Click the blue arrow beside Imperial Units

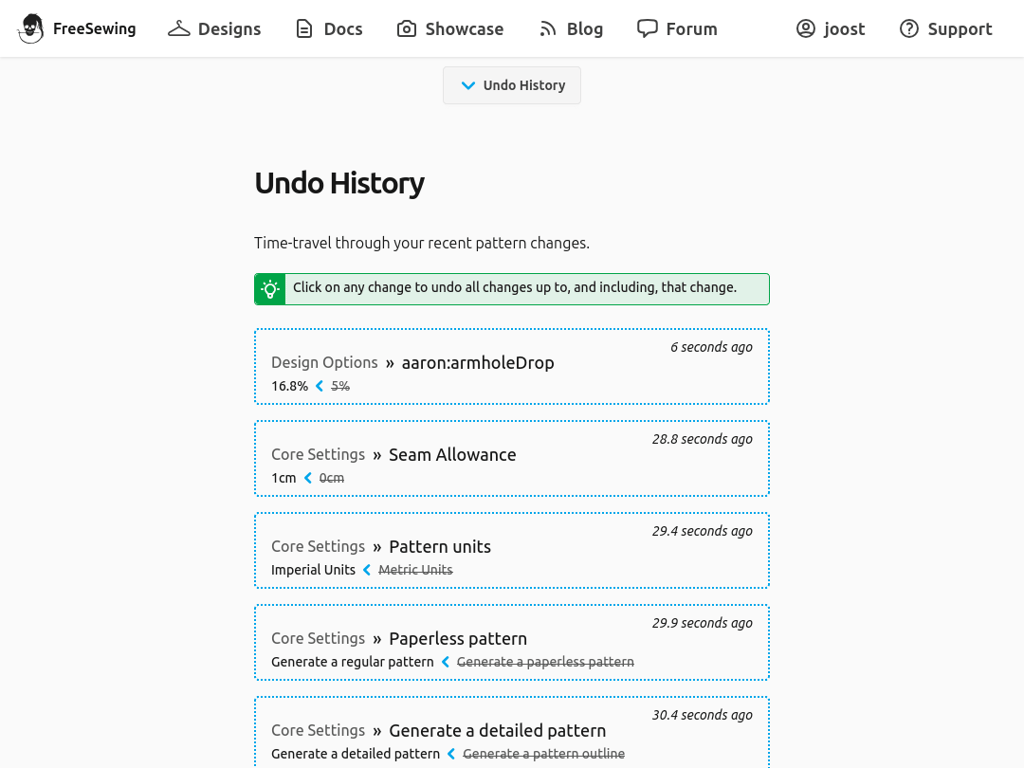coord(367,570)
